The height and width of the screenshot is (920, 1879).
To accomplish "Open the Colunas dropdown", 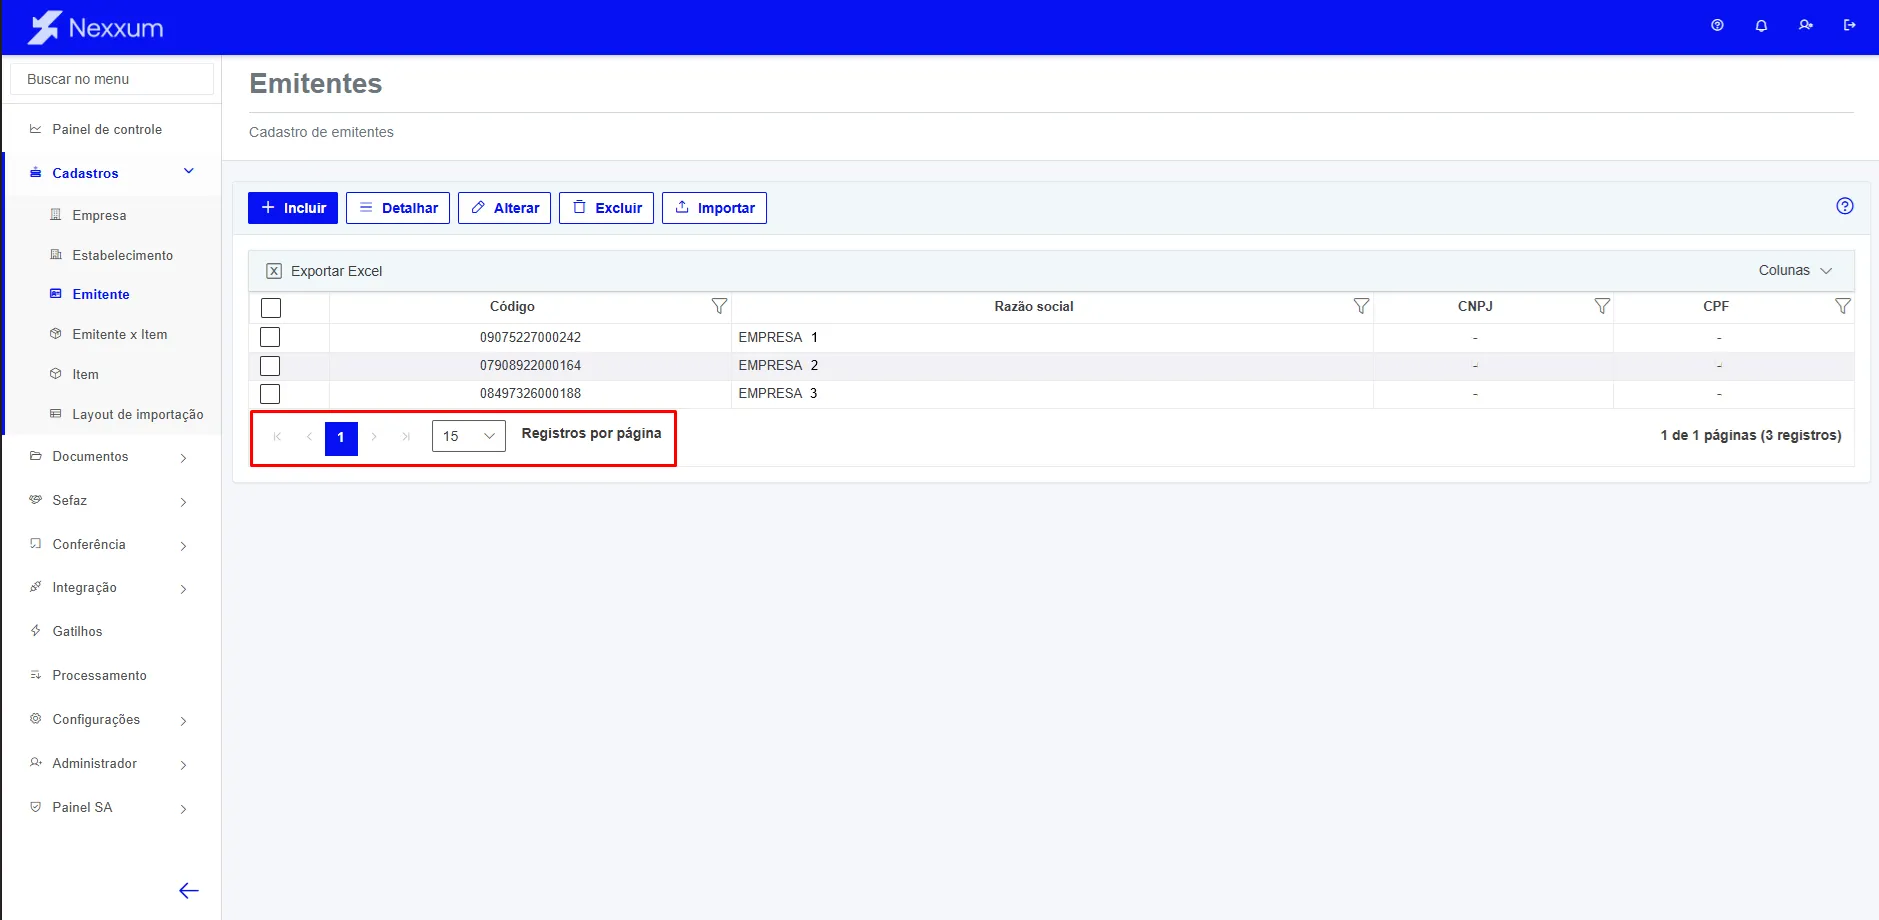I will coord(1795,270).
